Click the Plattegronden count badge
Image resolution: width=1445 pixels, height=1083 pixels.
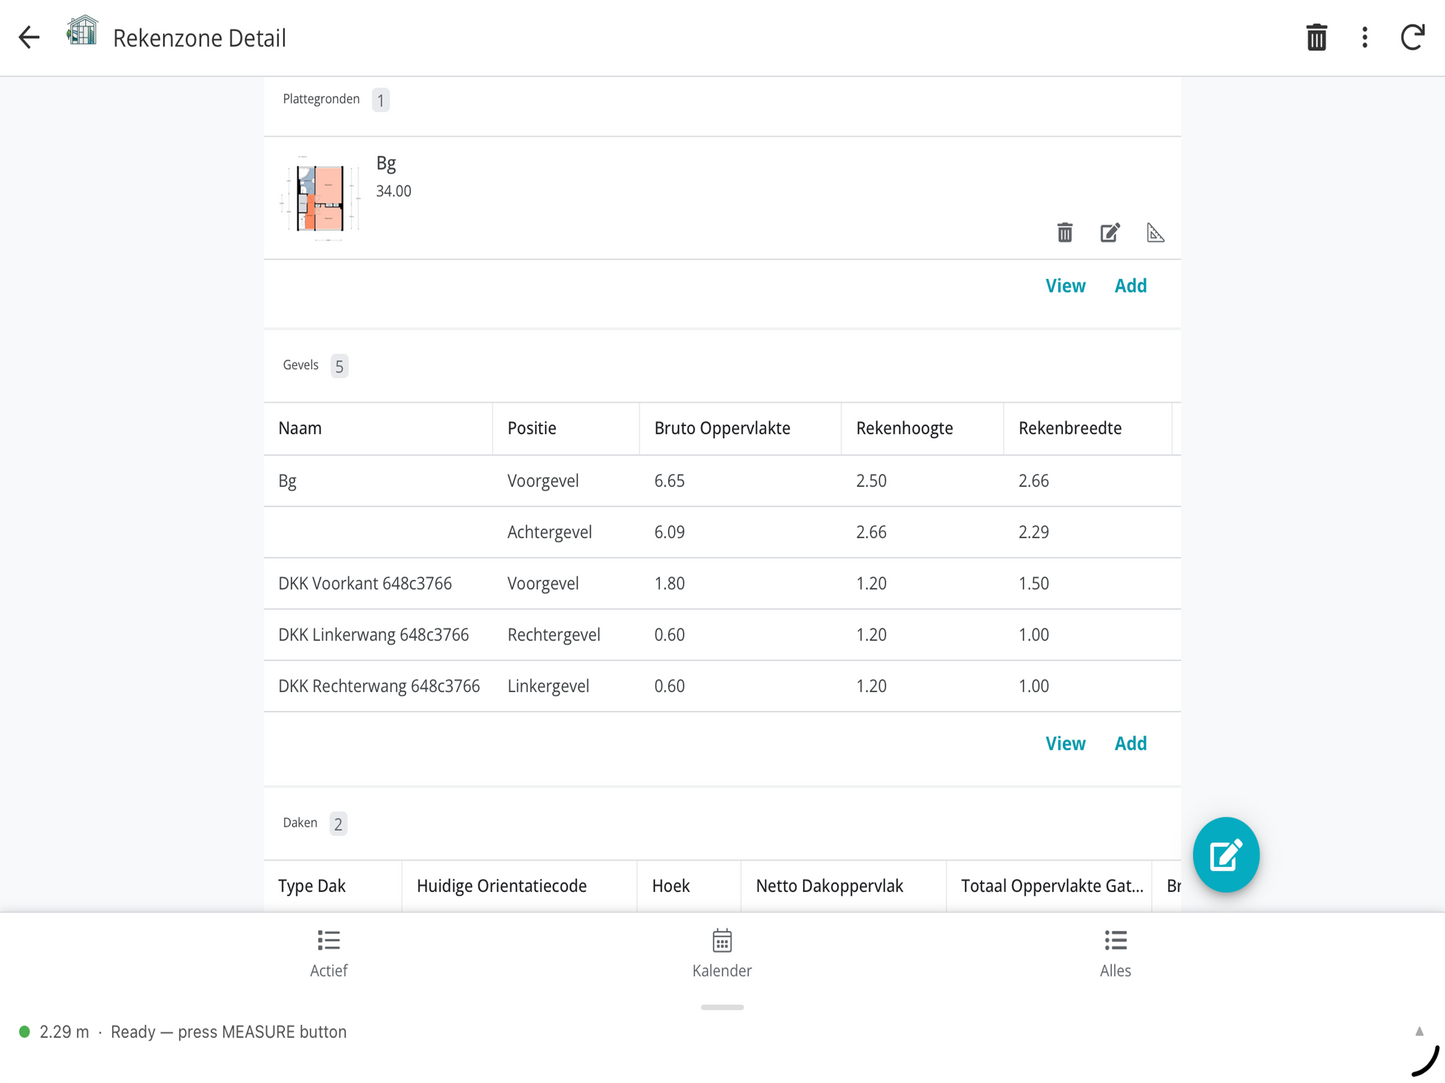coord(381,100)
